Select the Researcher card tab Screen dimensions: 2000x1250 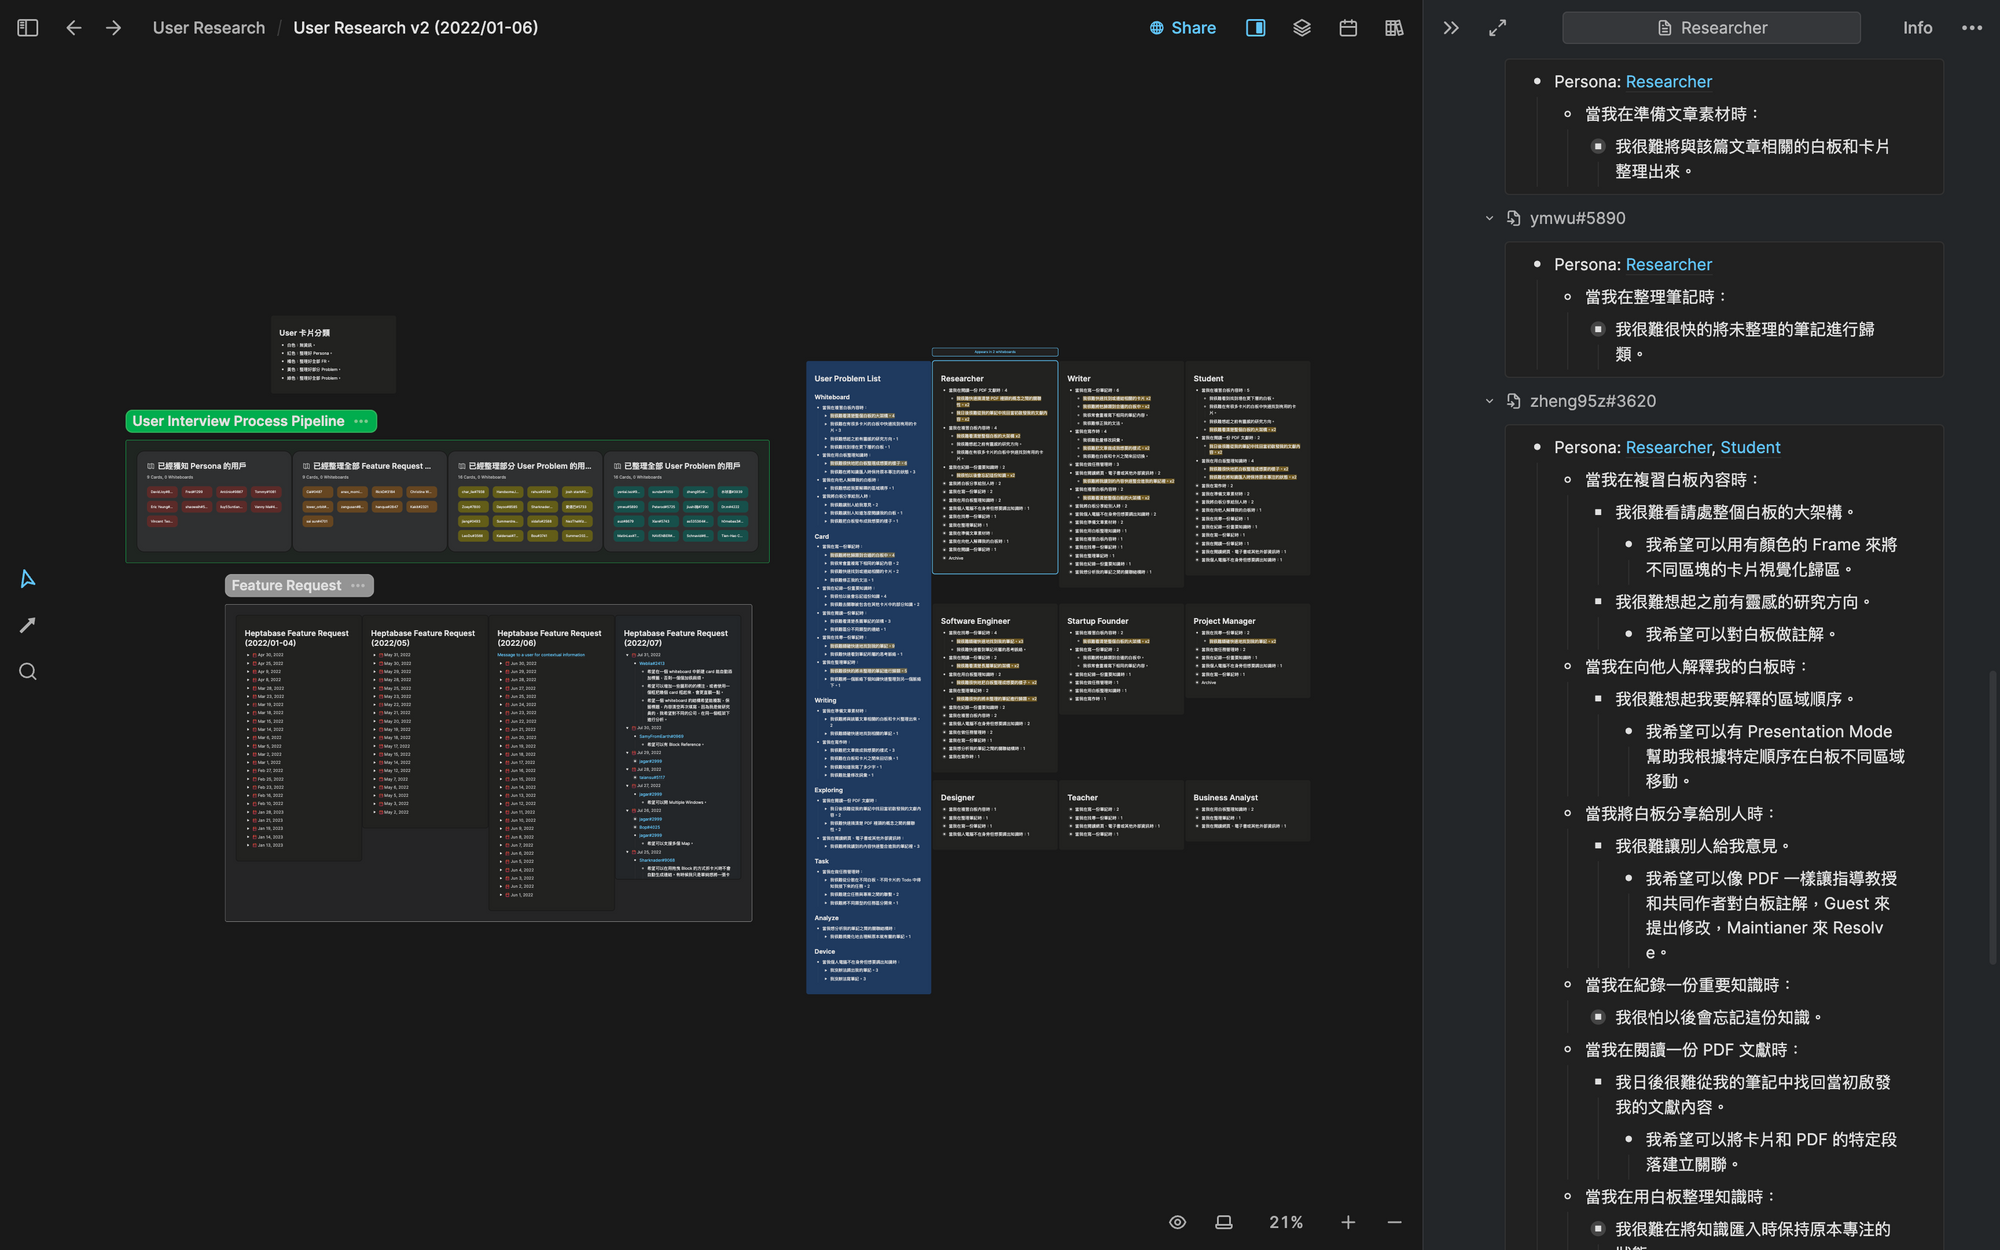(x=1711, y=28)
